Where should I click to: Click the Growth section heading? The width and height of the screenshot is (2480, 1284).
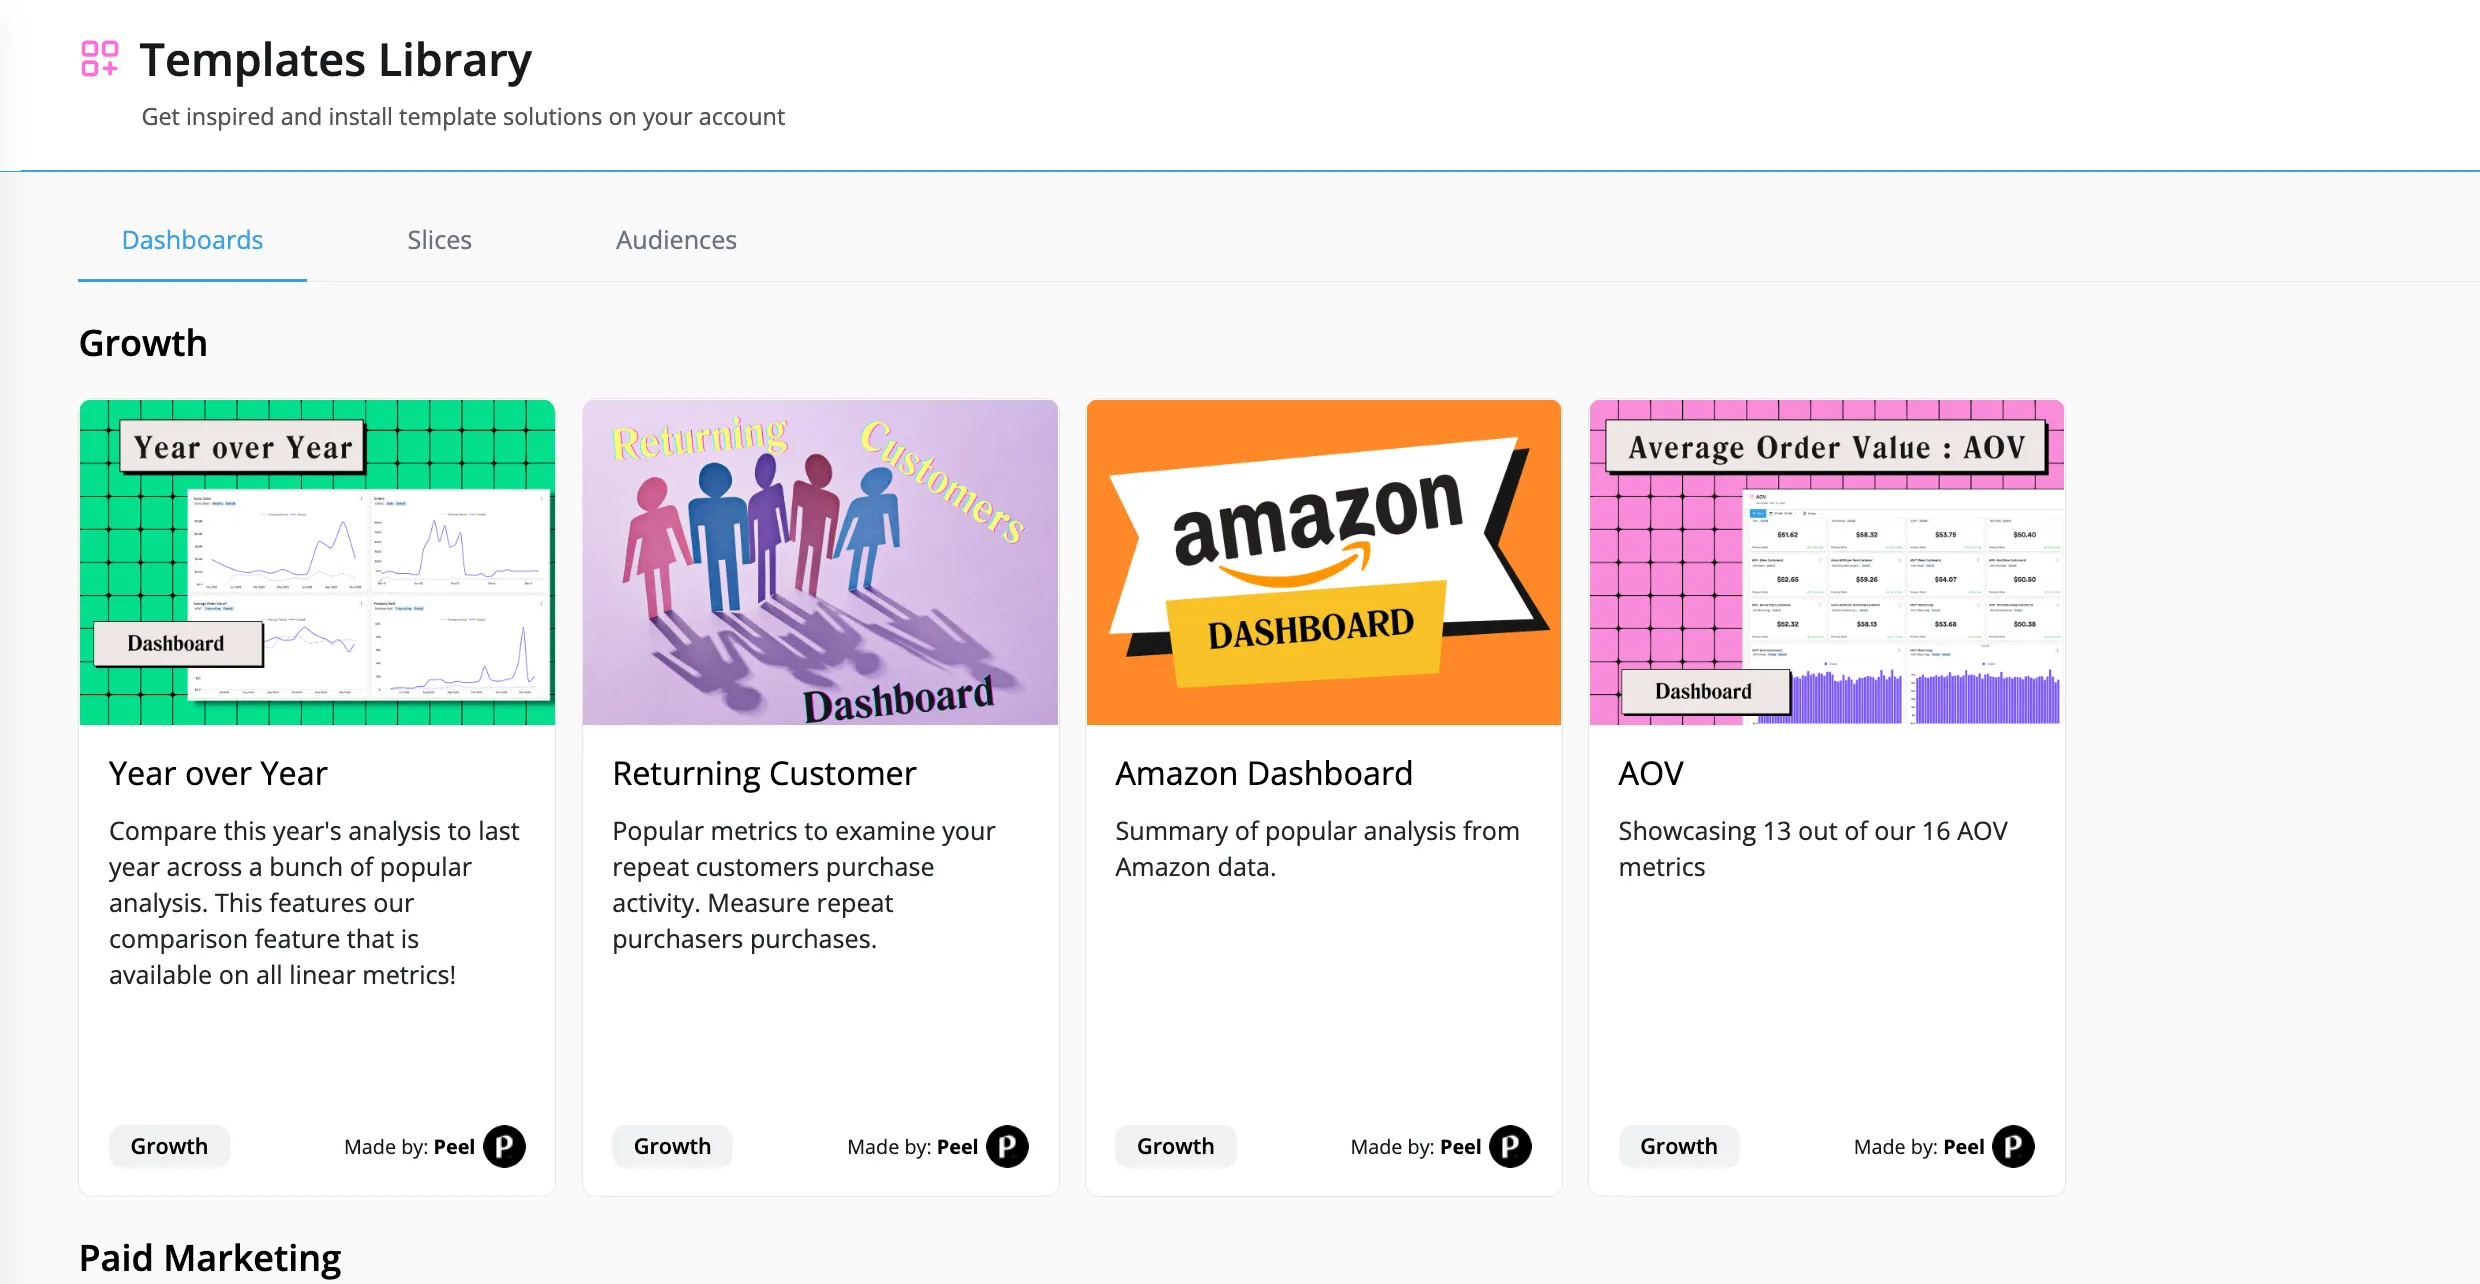click(143, 343)
